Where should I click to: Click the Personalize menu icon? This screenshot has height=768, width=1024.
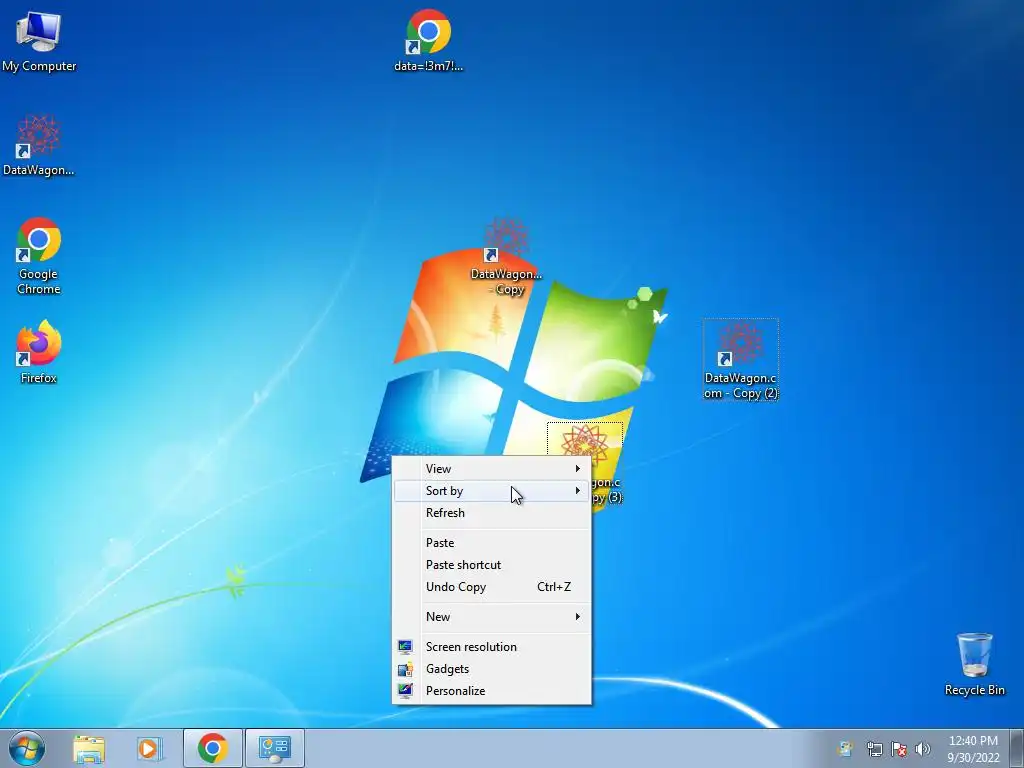click(405, 690)
